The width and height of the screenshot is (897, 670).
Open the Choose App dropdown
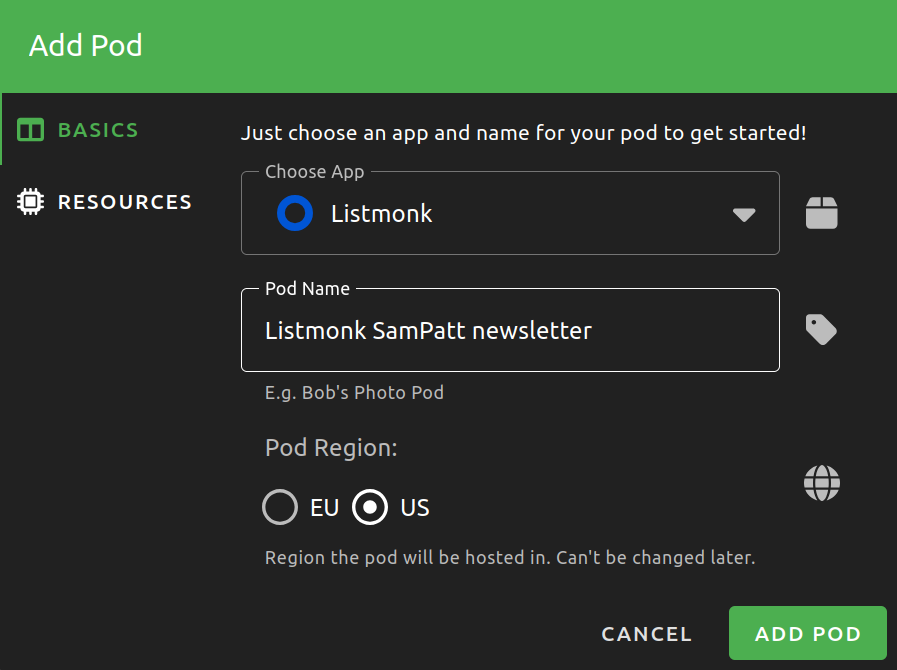point(510,213)
